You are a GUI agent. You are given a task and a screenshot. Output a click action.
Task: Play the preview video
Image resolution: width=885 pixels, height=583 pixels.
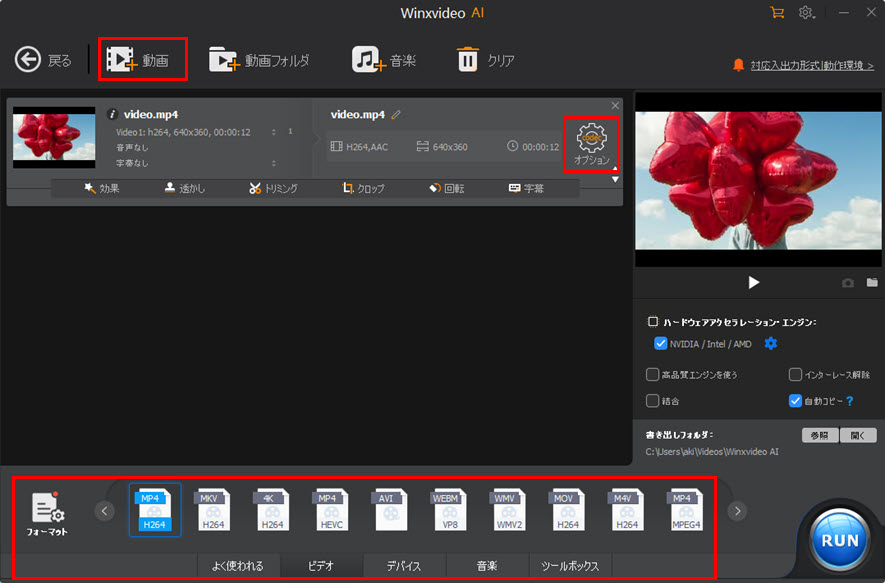(753, 282)
